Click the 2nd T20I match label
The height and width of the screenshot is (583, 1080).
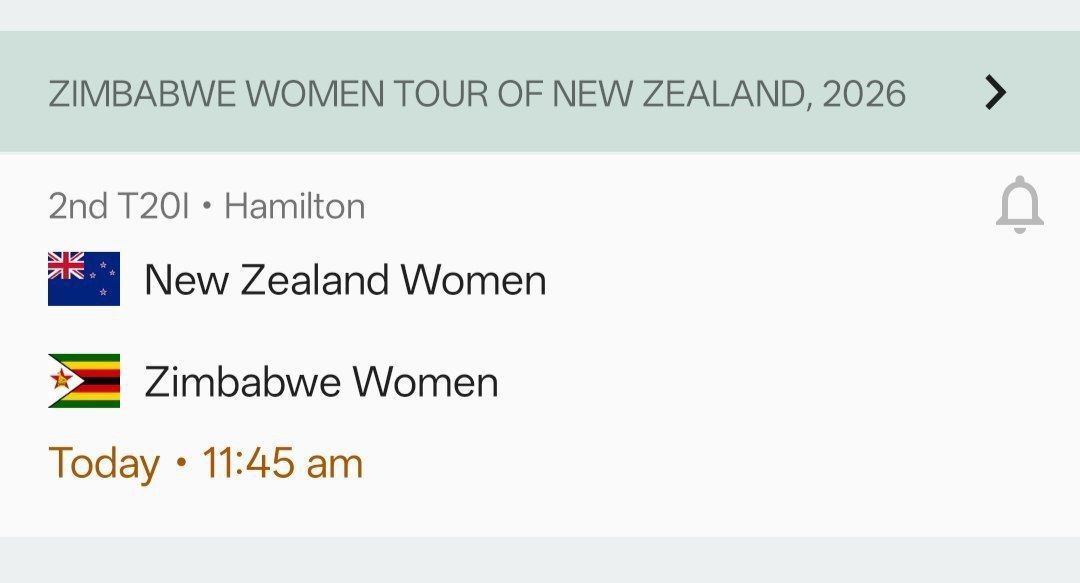tap(118, 207)
